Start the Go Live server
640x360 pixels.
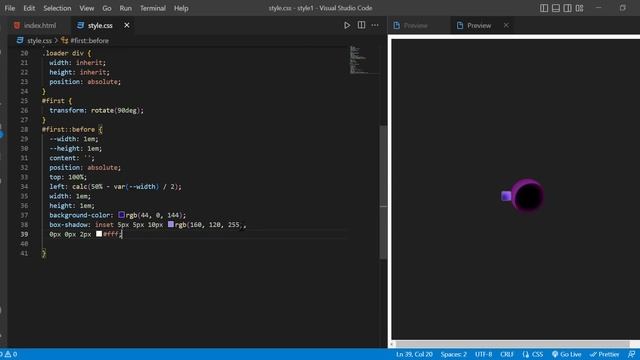click(567, 354)
